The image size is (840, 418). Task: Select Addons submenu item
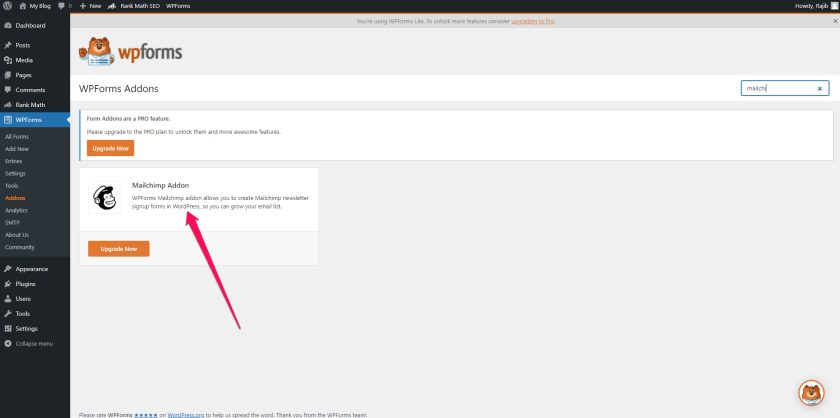(15, 198)
